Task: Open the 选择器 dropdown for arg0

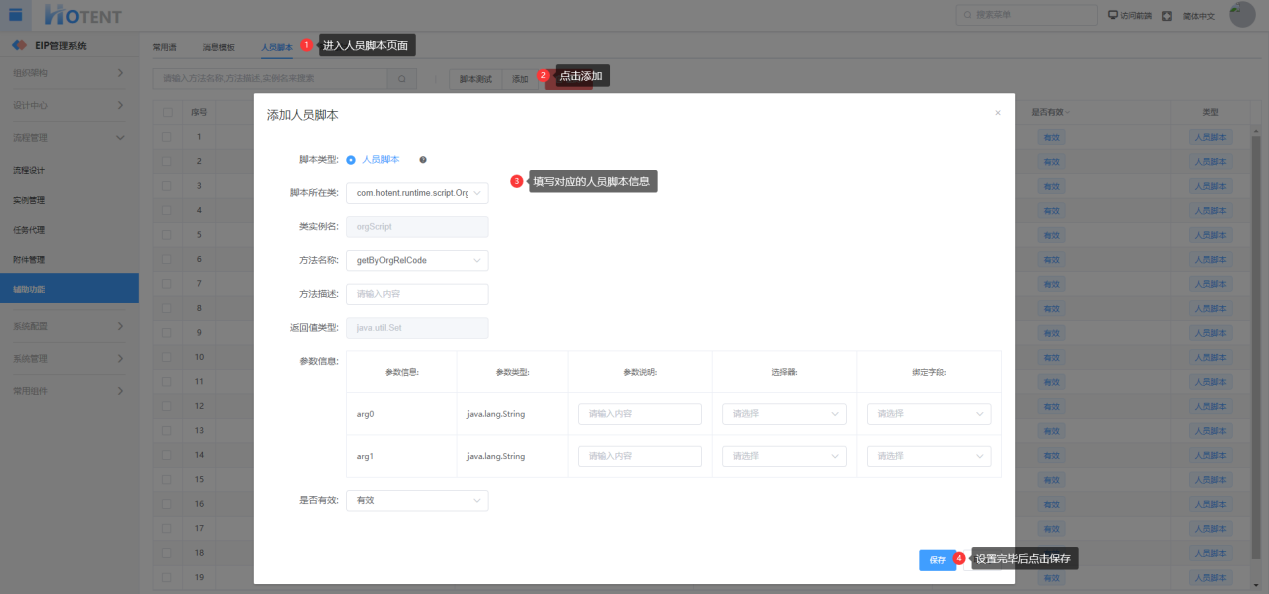Action: (784, 414)
